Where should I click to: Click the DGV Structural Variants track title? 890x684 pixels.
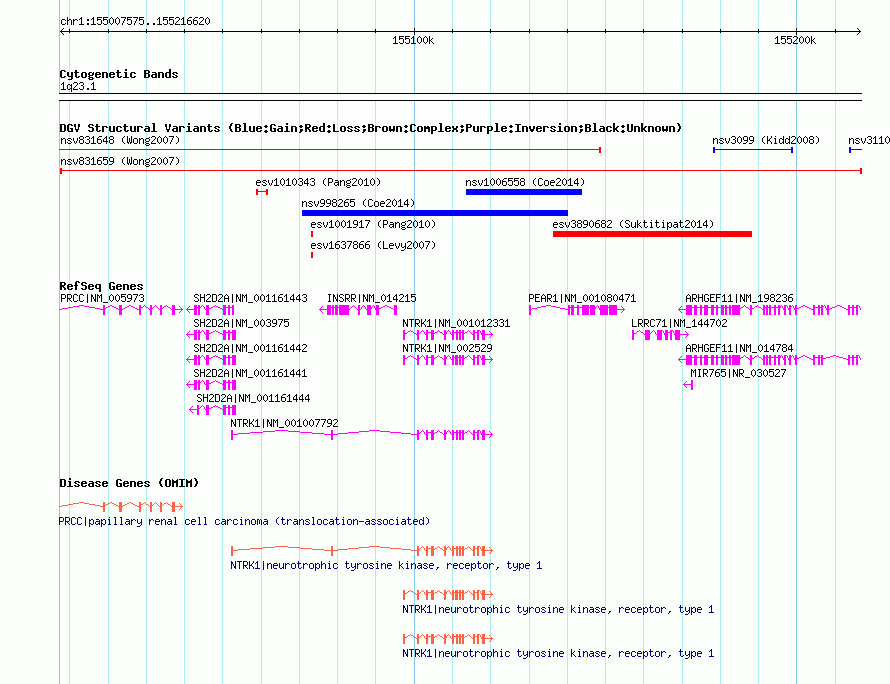pyautogui.click(x=371, y=128)
